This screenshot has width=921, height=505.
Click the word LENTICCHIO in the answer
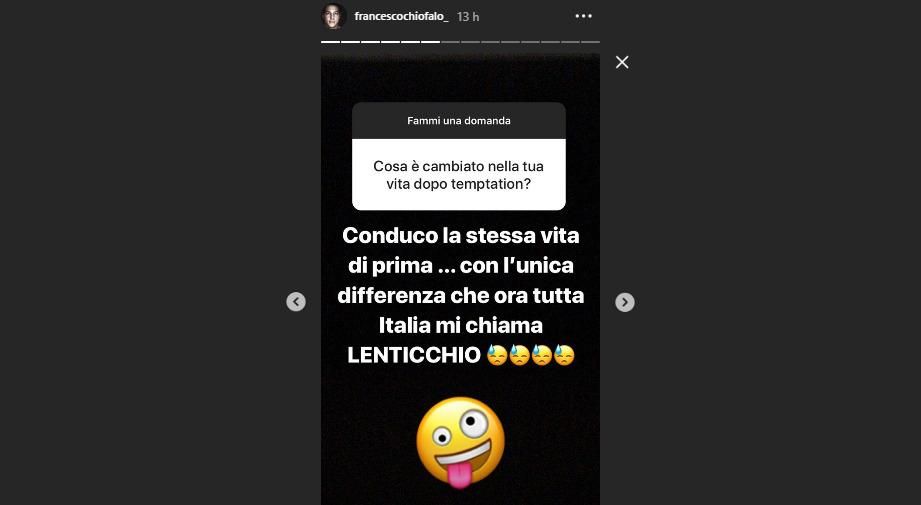[414, 355]
